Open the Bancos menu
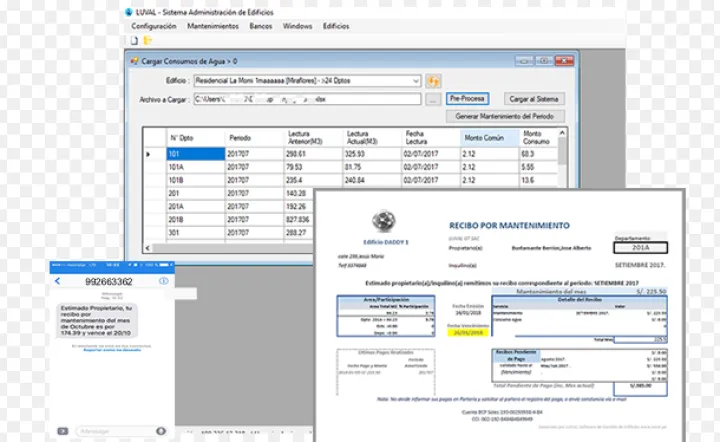The height and width of the screenshot is (442, 720). 260,26
